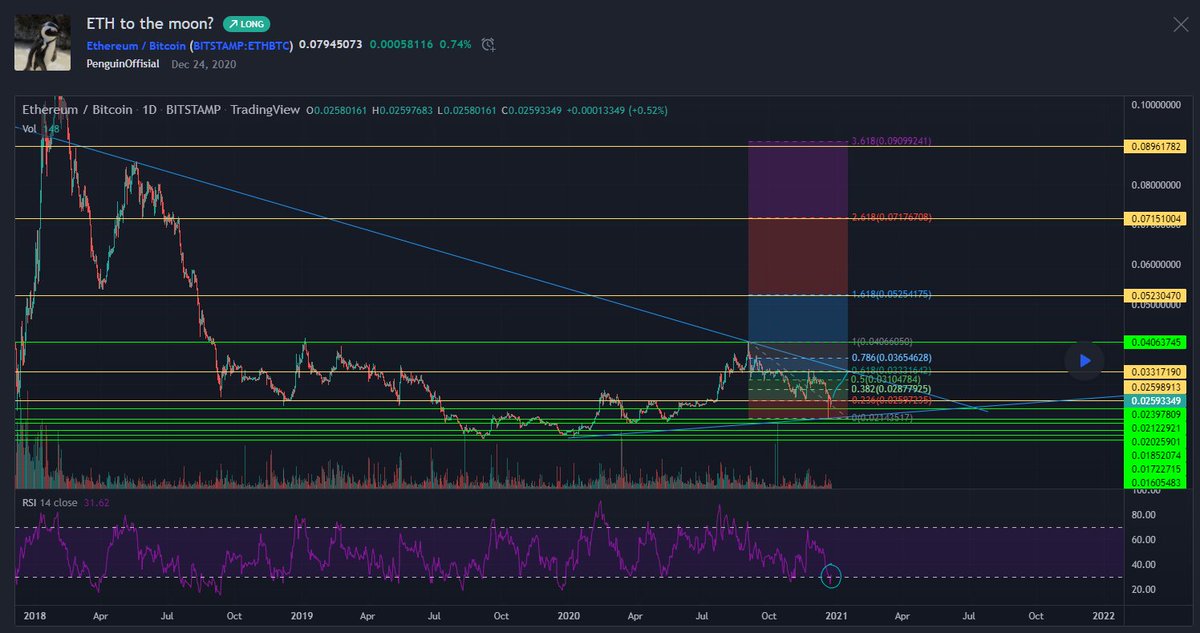Click the Fib 2.618 extension level label

coord(891,217)
